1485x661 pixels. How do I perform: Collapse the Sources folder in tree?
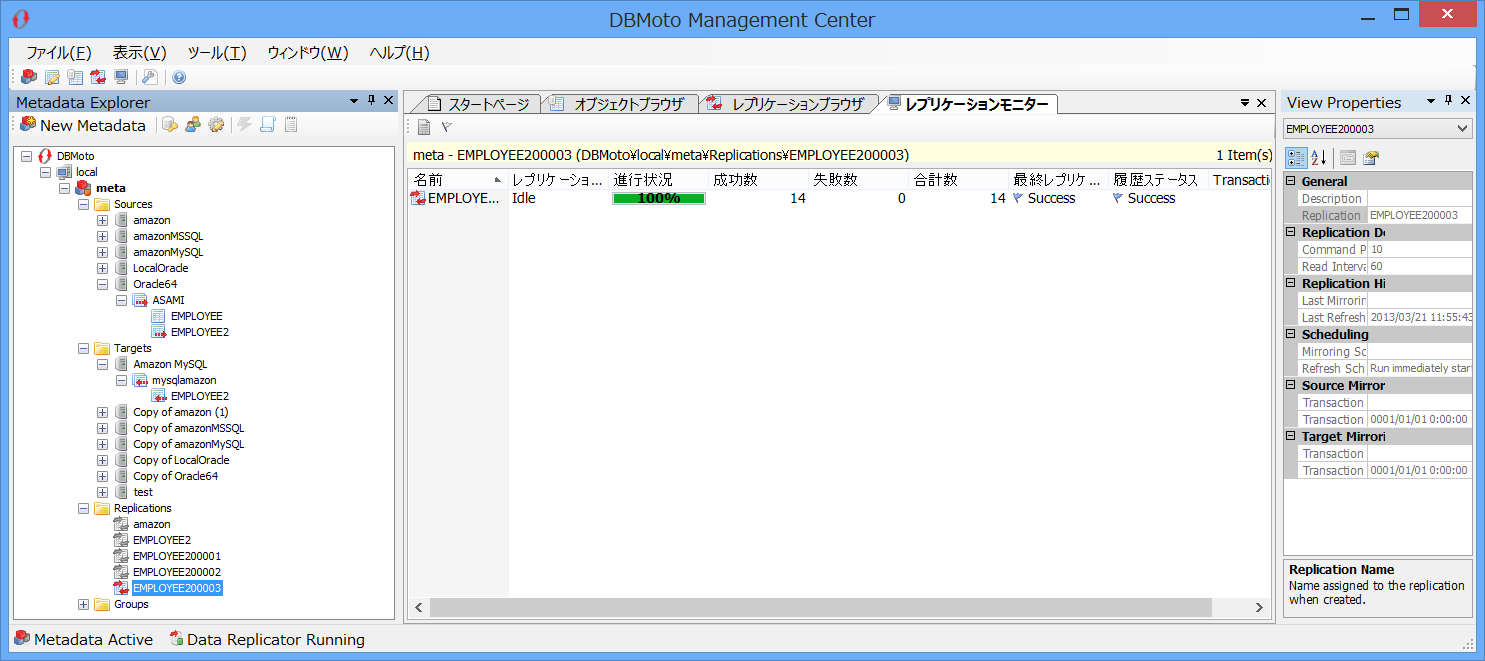83,204
